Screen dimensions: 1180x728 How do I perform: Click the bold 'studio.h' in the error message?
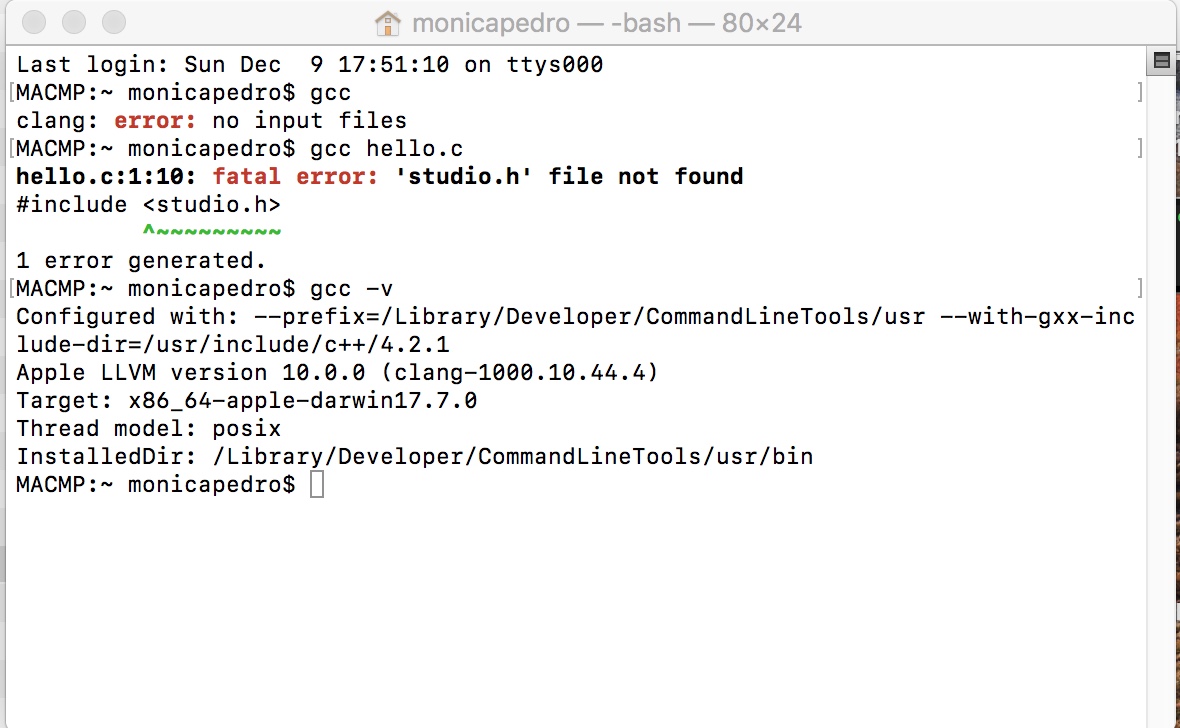464,176
